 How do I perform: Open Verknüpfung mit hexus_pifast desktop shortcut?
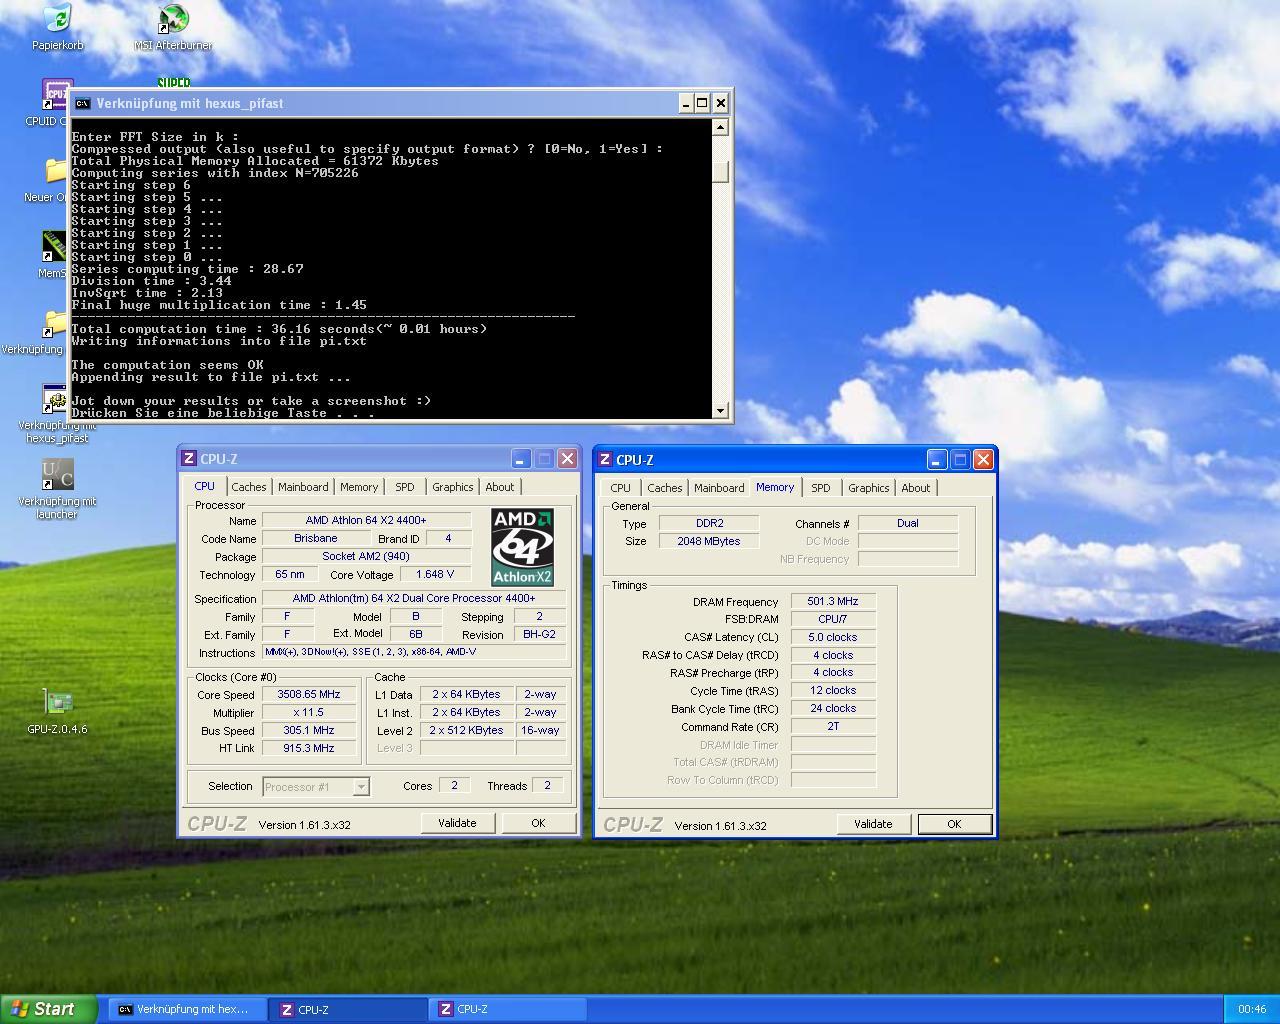click(57, 413)
